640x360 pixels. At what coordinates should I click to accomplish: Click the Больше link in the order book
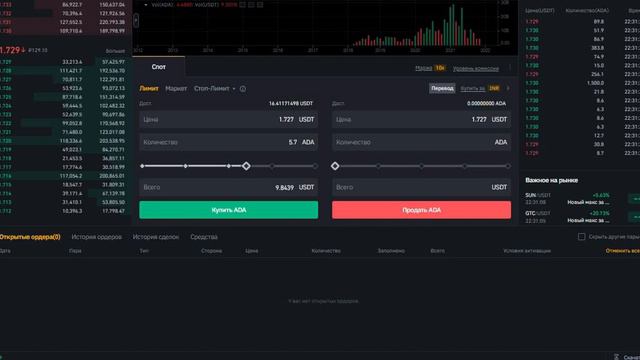(116, 51)
